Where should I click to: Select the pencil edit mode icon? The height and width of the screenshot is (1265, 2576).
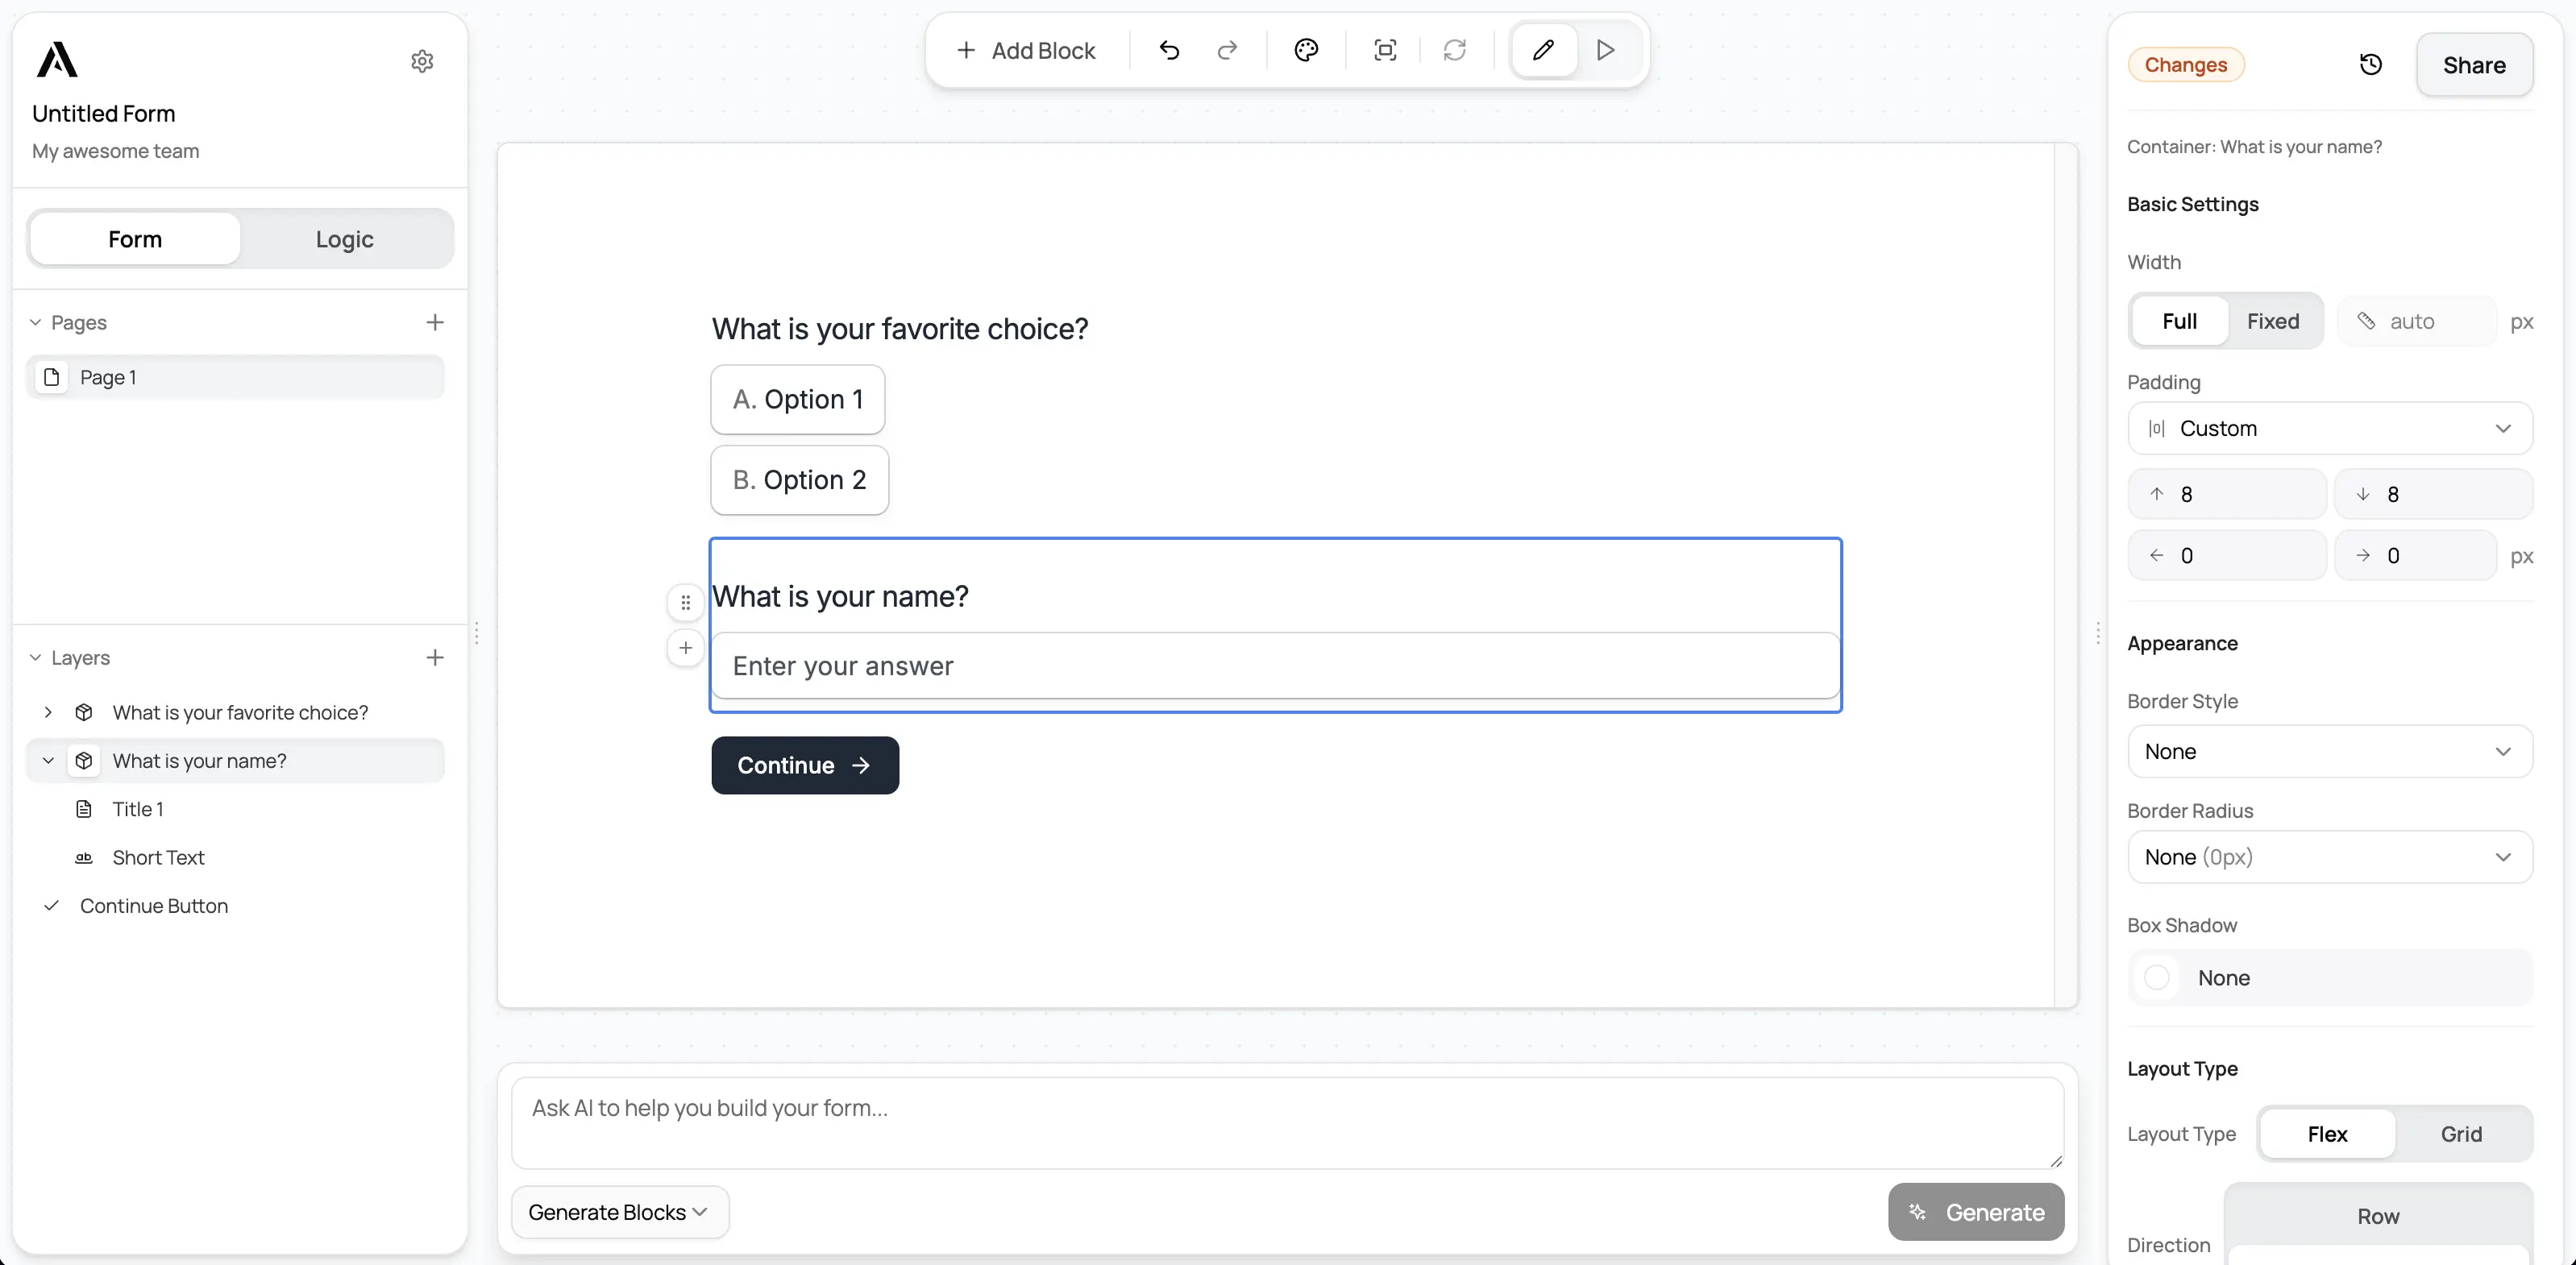click(x=1543, y=49)
